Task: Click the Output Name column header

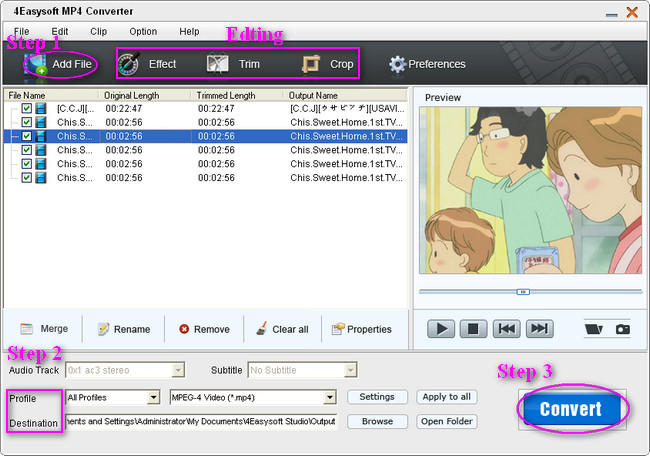Action: pyautogui.click(x=345, y=95)
